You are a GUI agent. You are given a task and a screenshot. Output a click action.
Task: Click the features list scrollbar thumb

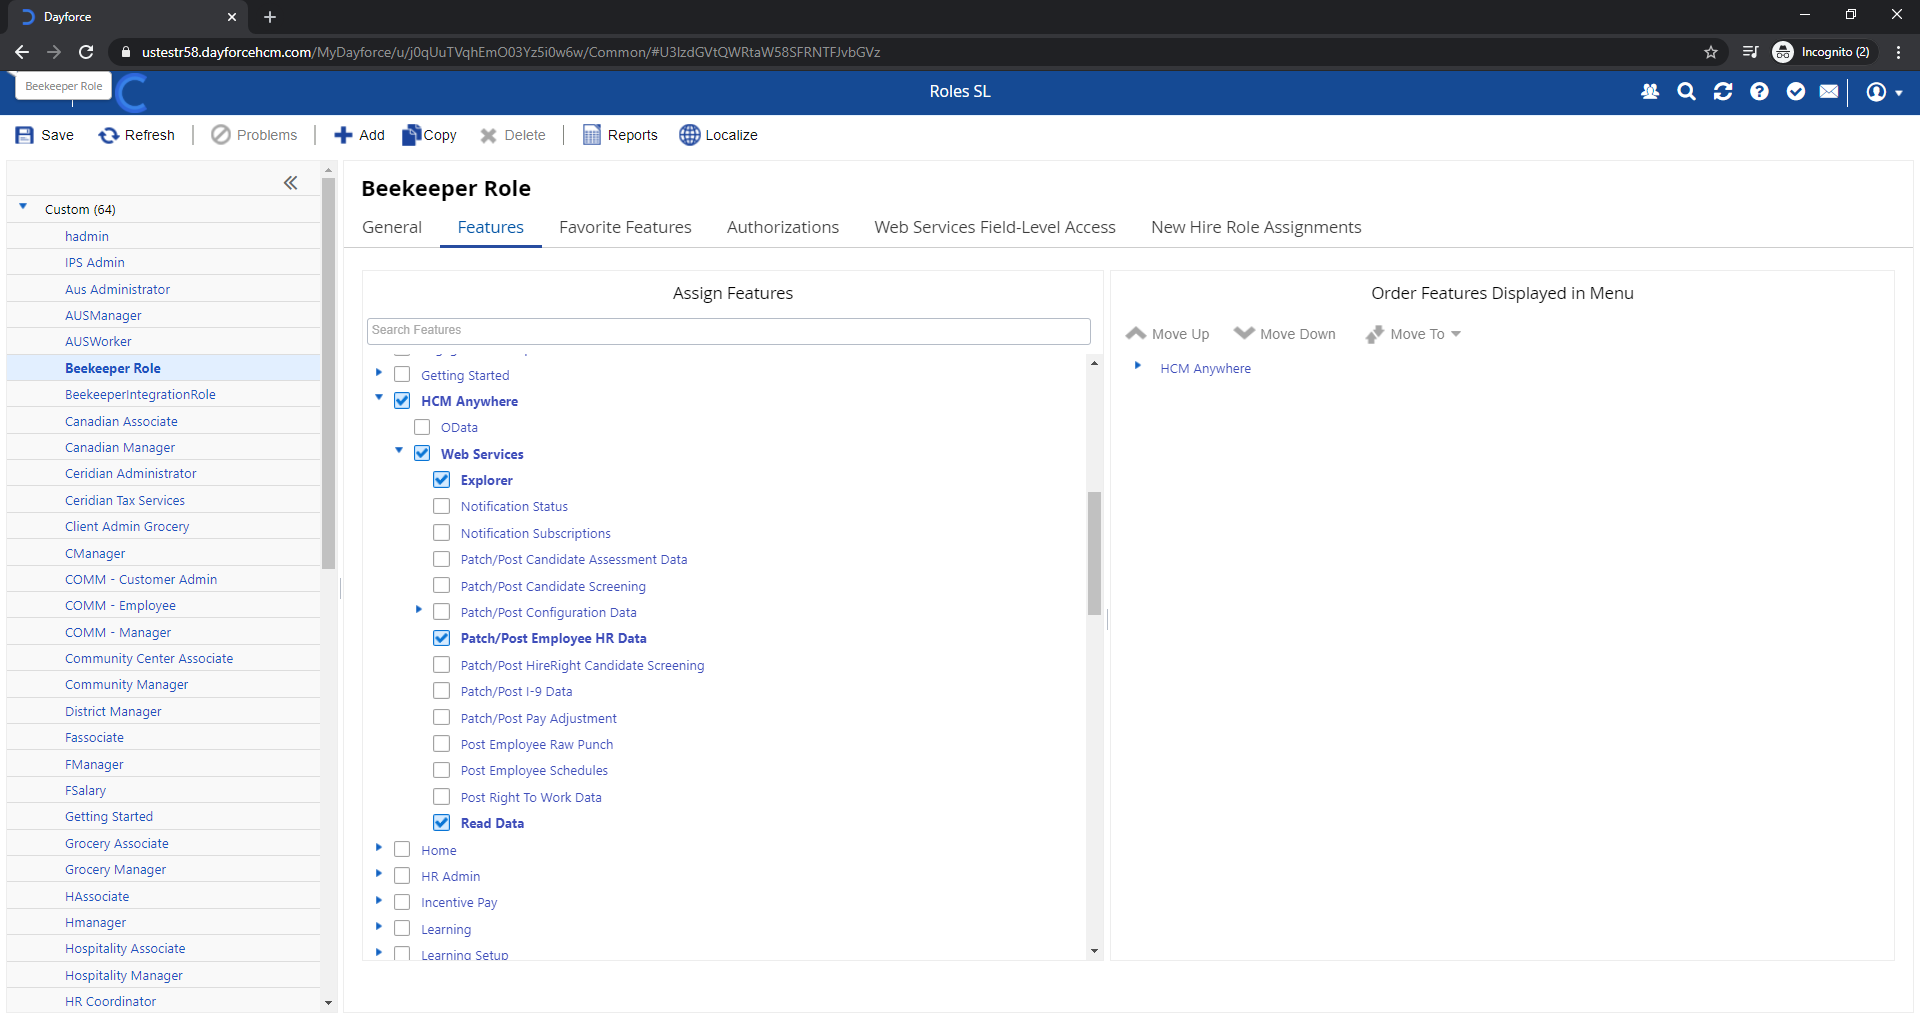pyautogui.click(x=1094, y=553)
